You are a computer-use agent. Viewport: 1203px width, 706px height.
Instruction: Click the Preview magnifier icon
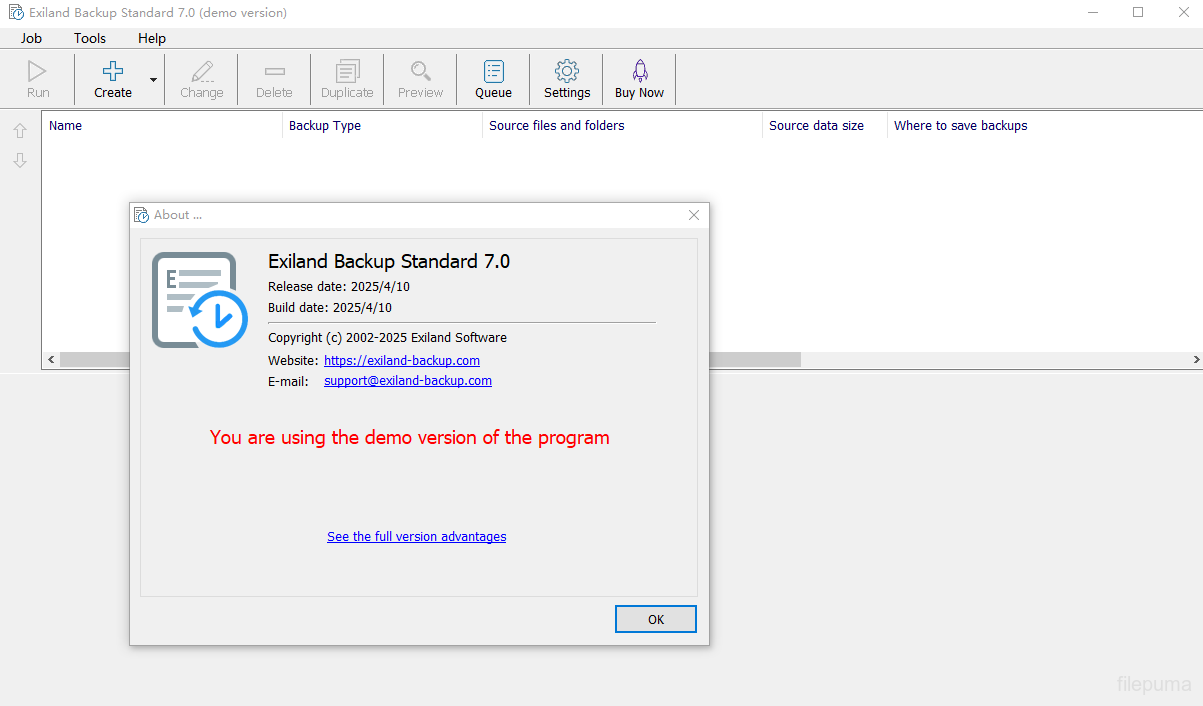[x=420, y=71]
